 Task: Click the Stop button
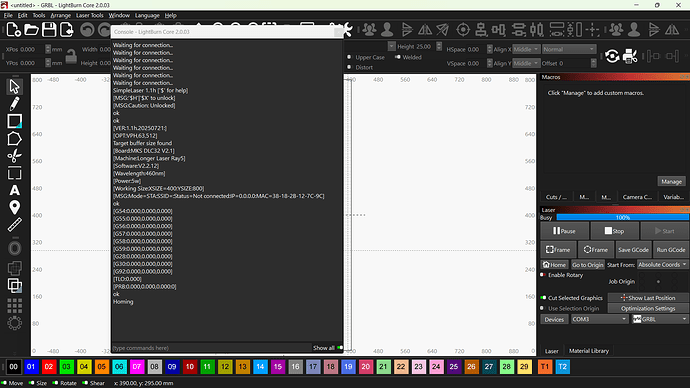614,231
